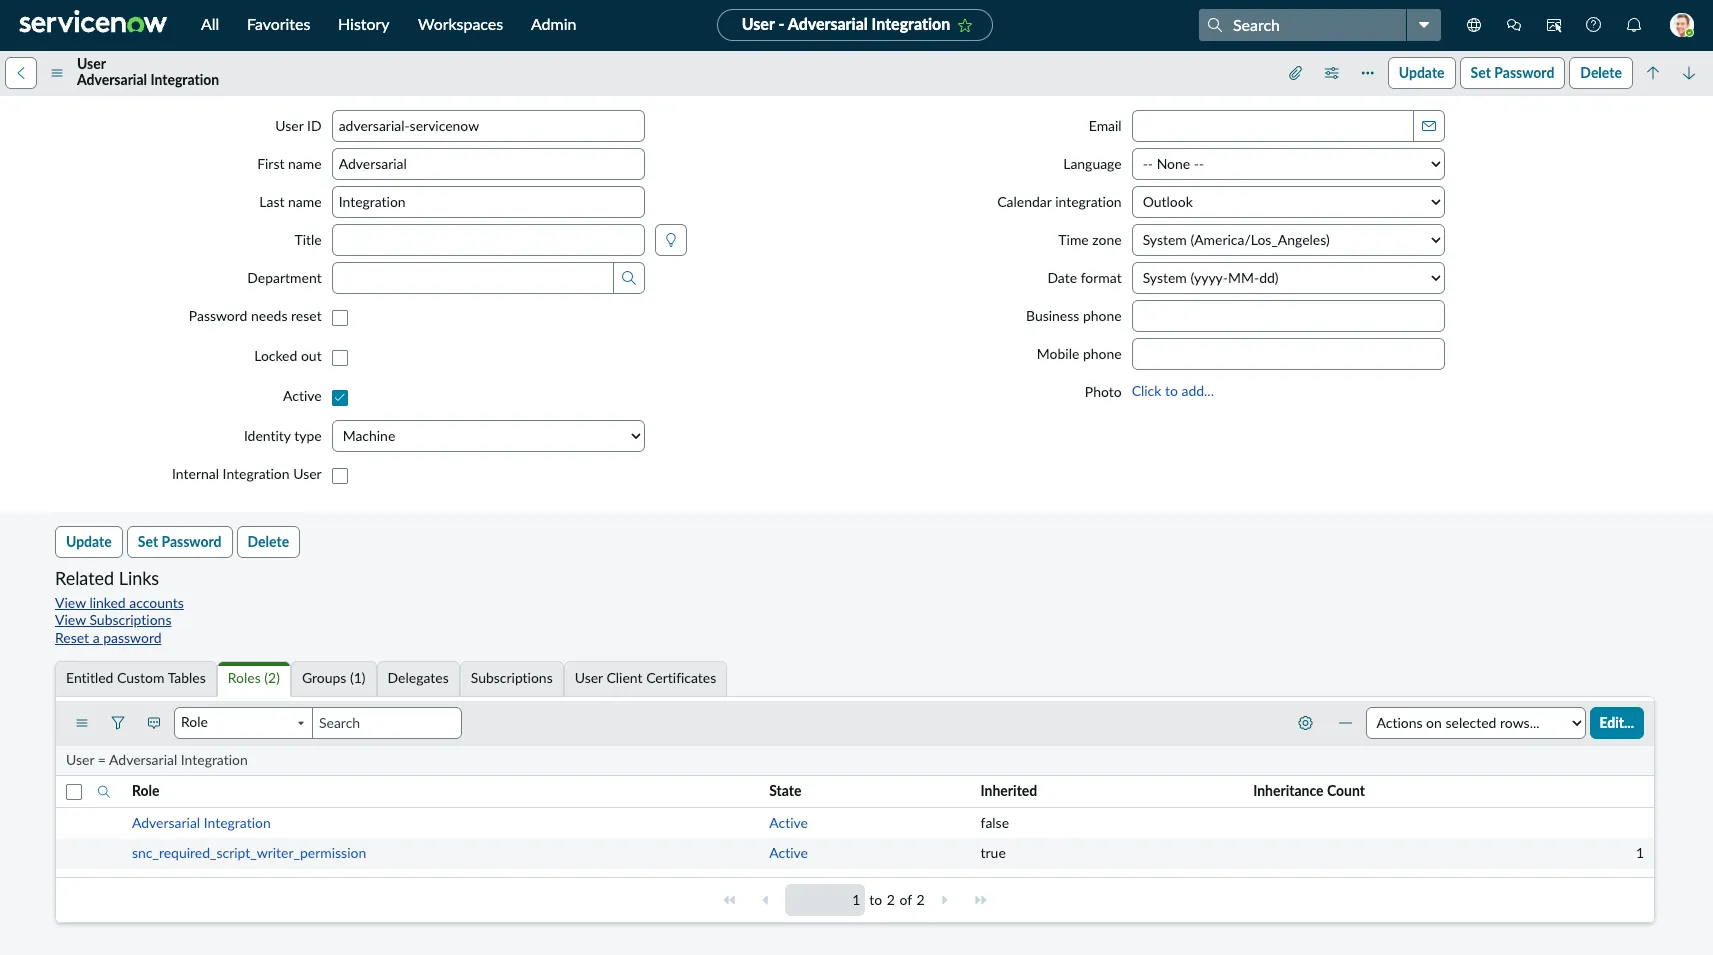Viewport: 1713px width, 955px height.
Task: Uncheck the Active checkbox
Action: pyautogui.click(x=340, y=398)
